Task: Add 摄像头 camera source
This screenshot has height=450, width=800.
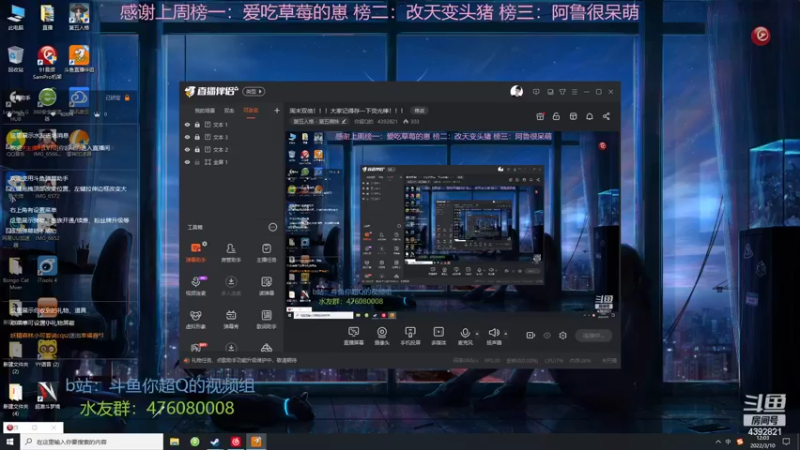Action: pos(382,336)
